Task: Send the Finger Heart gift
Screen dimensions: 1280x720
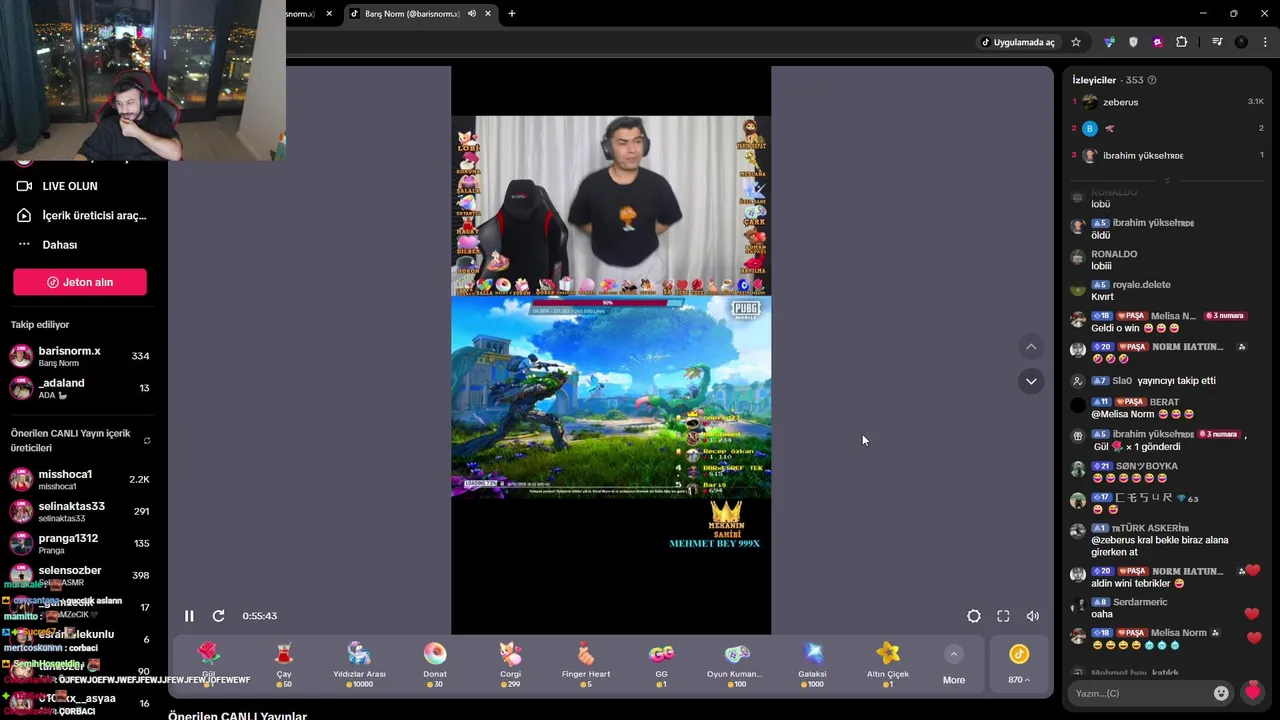Action: pos(586,664)
